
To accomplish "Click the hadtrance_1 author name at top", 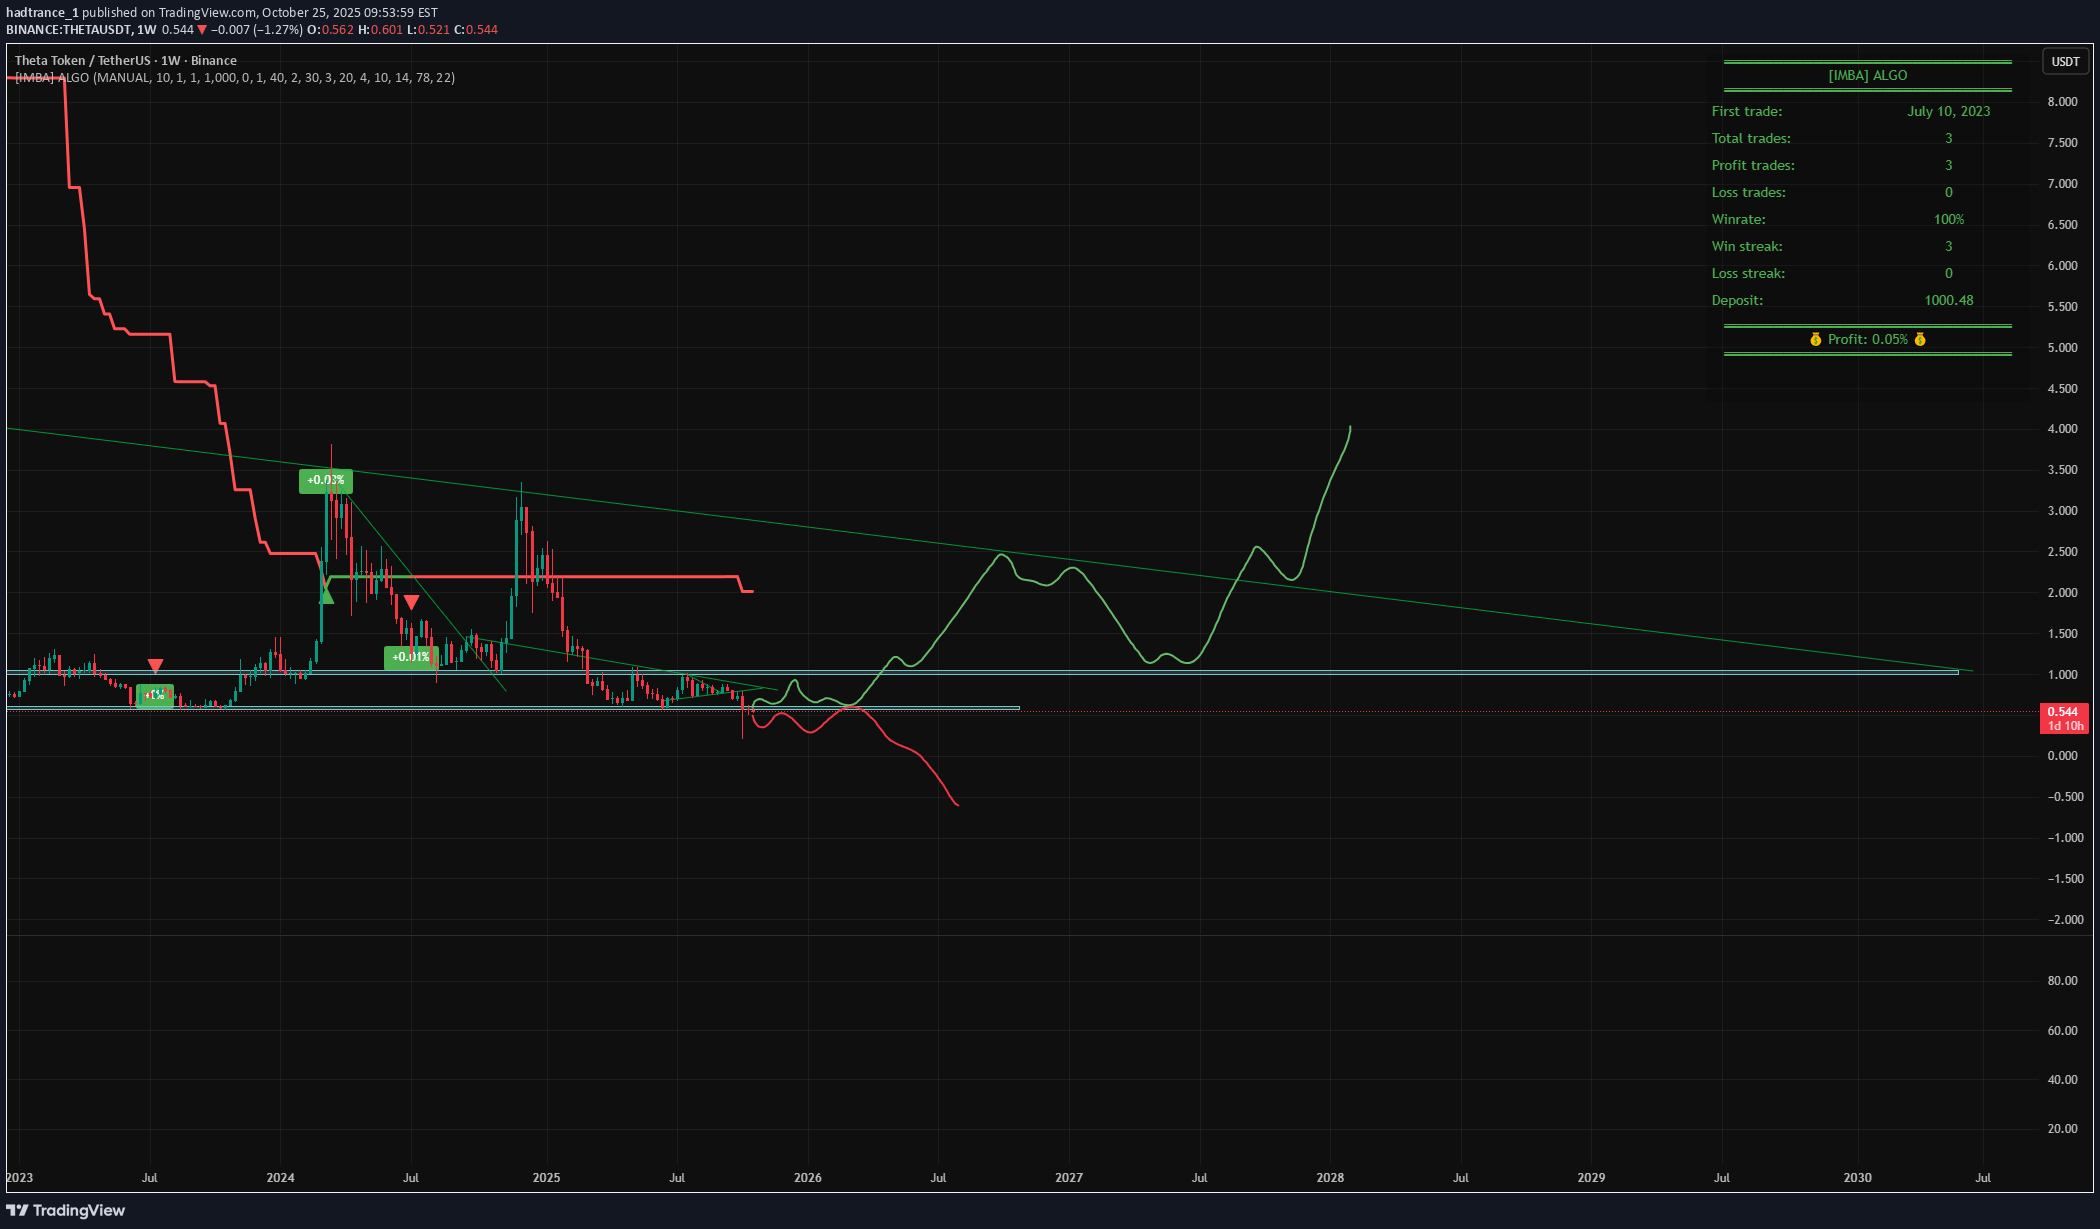I will [x=42, y=13].
